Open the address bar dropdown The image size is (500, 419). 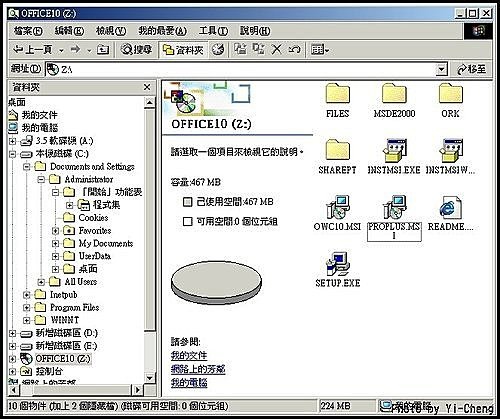pyautogui.click(x=441, y=69)
